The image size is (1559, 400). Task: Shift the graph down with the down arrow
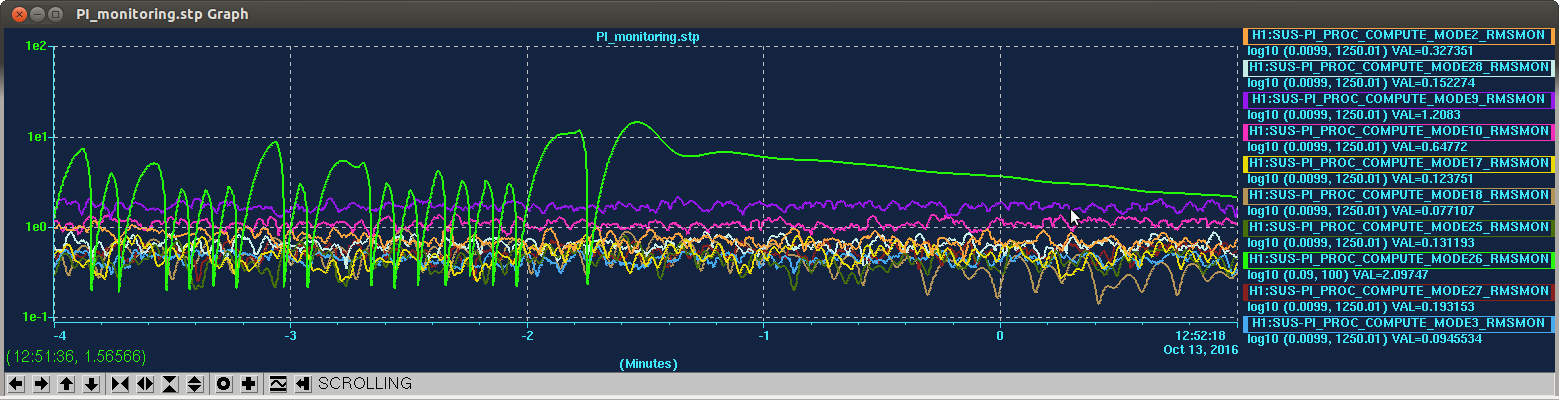(90, 384)
